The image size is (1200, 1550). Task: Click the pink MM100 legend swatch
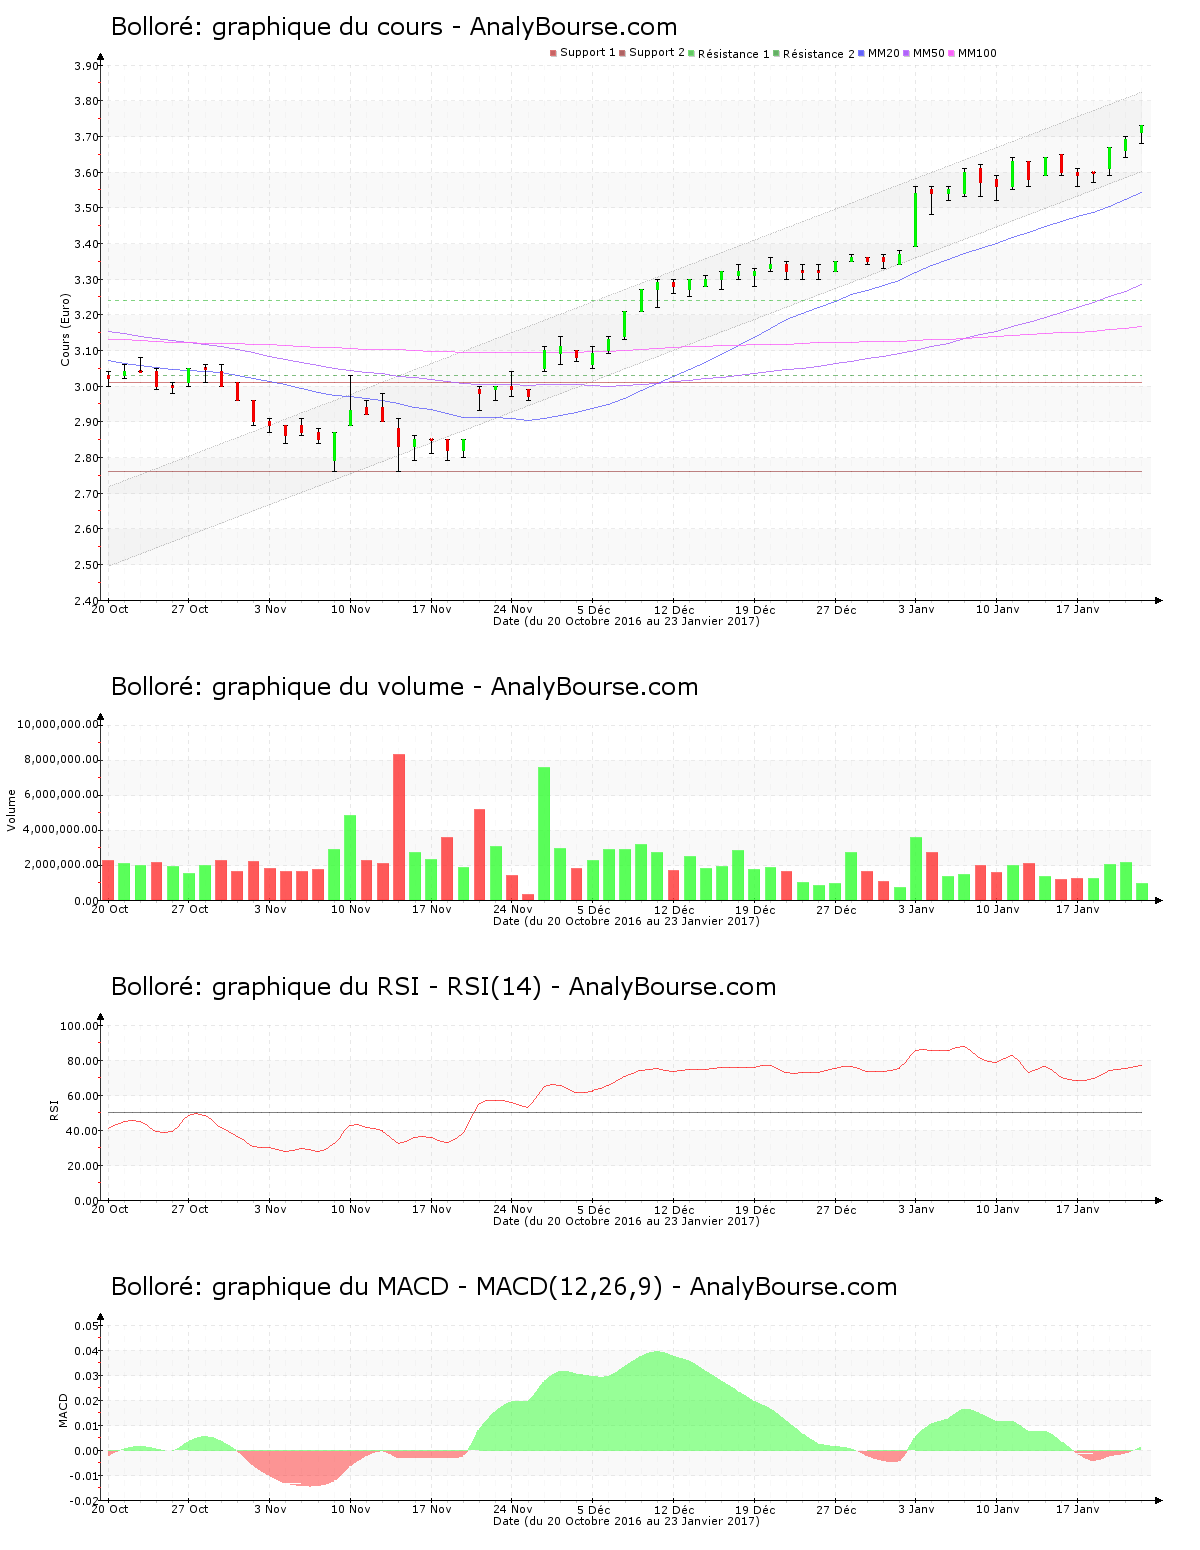point(951,53)
